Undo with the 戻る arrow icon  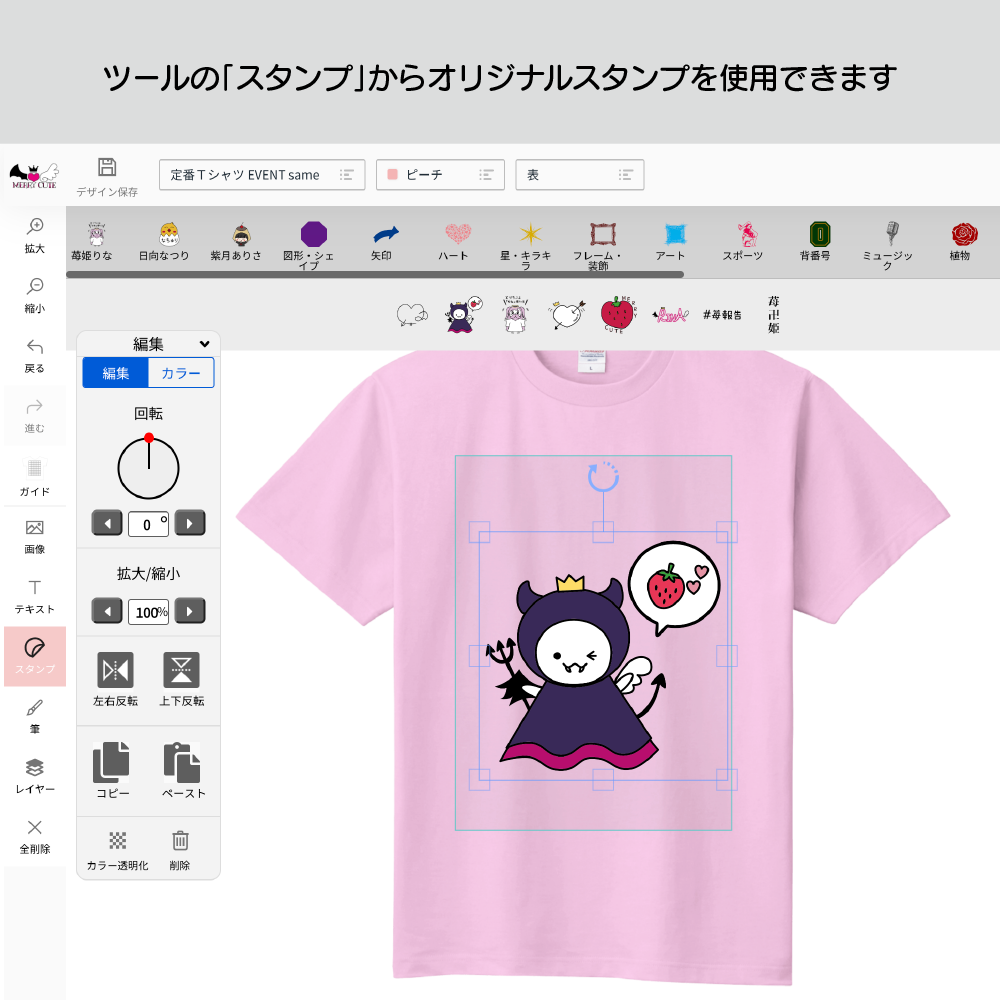35,355
